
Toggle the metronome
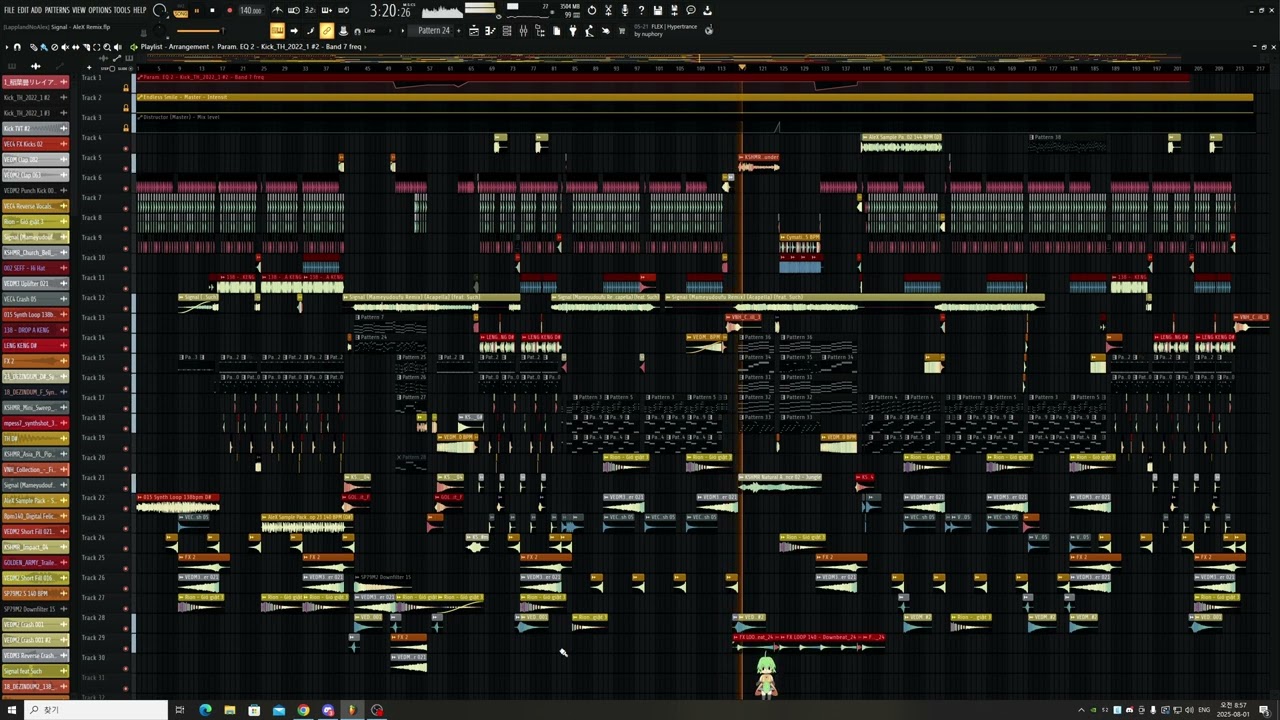[277, 10]
